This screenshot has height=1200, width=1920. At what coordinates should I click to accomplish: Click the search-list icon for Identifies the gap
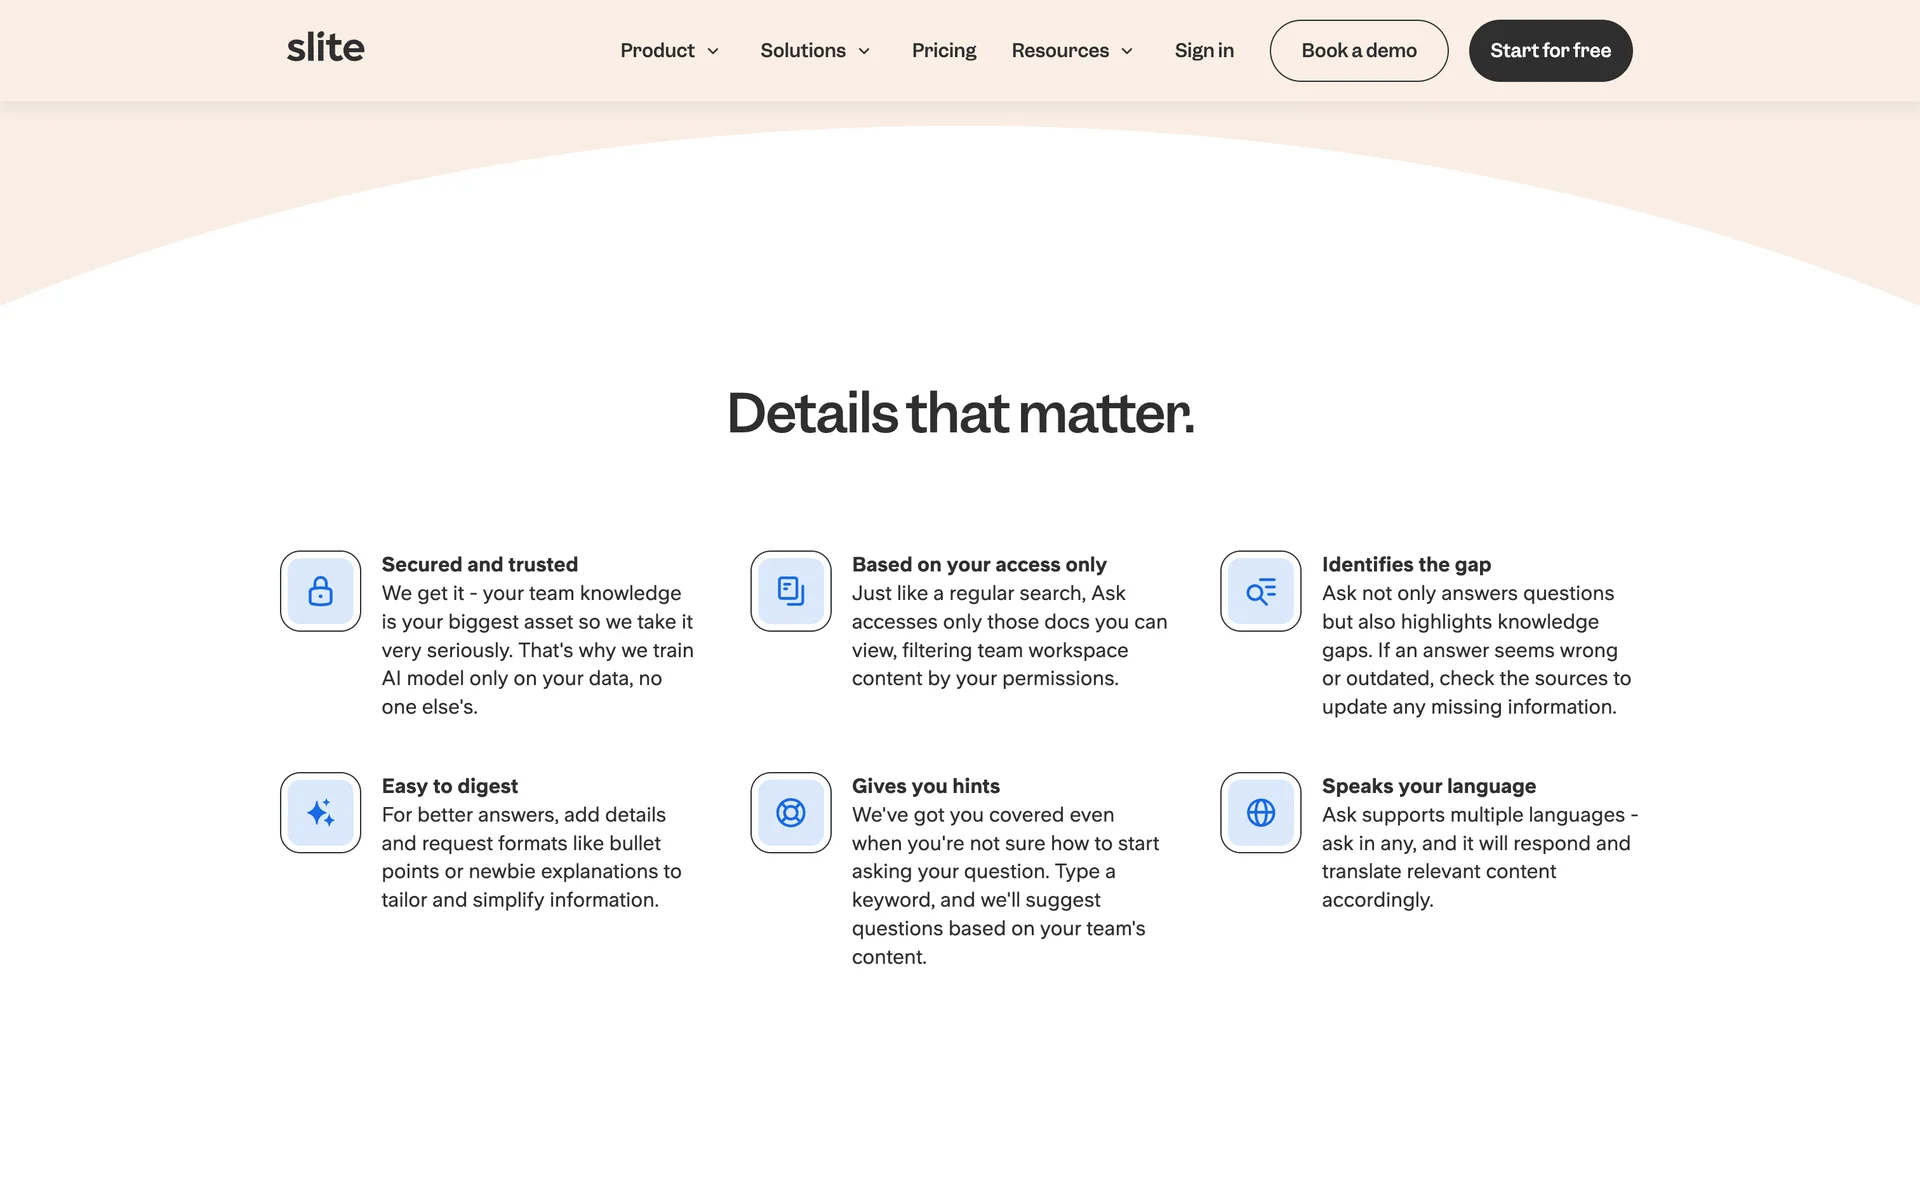[1260, 591]
